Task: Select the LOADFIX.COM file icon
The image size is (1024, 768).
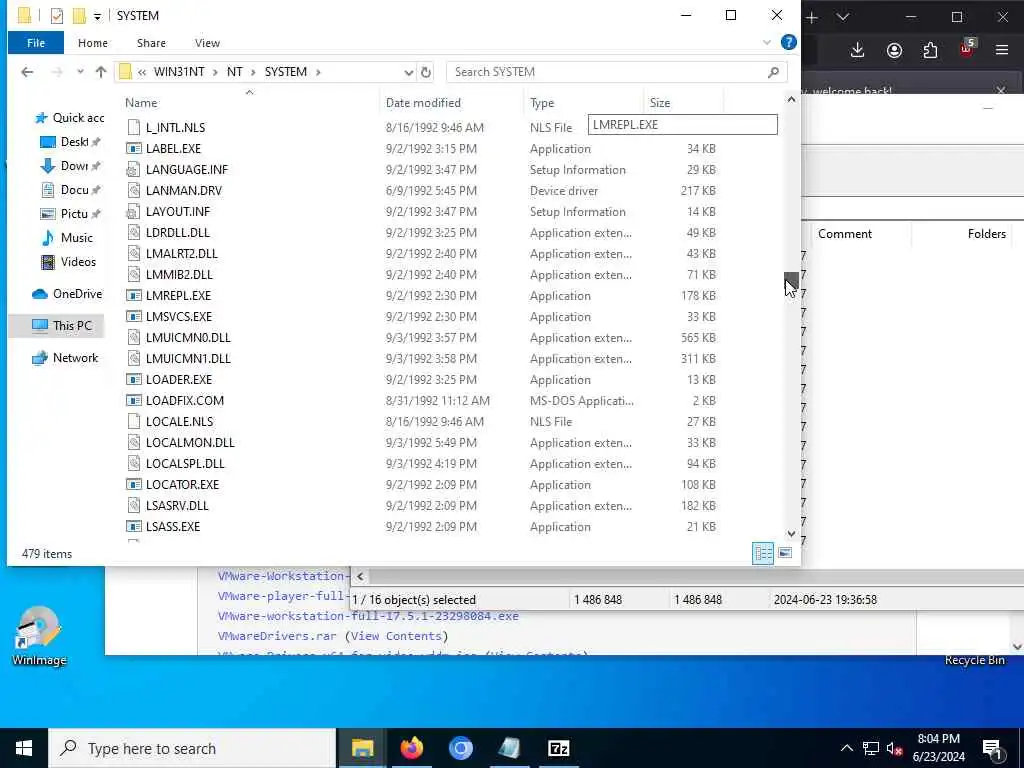Action: tap(134, 400)
